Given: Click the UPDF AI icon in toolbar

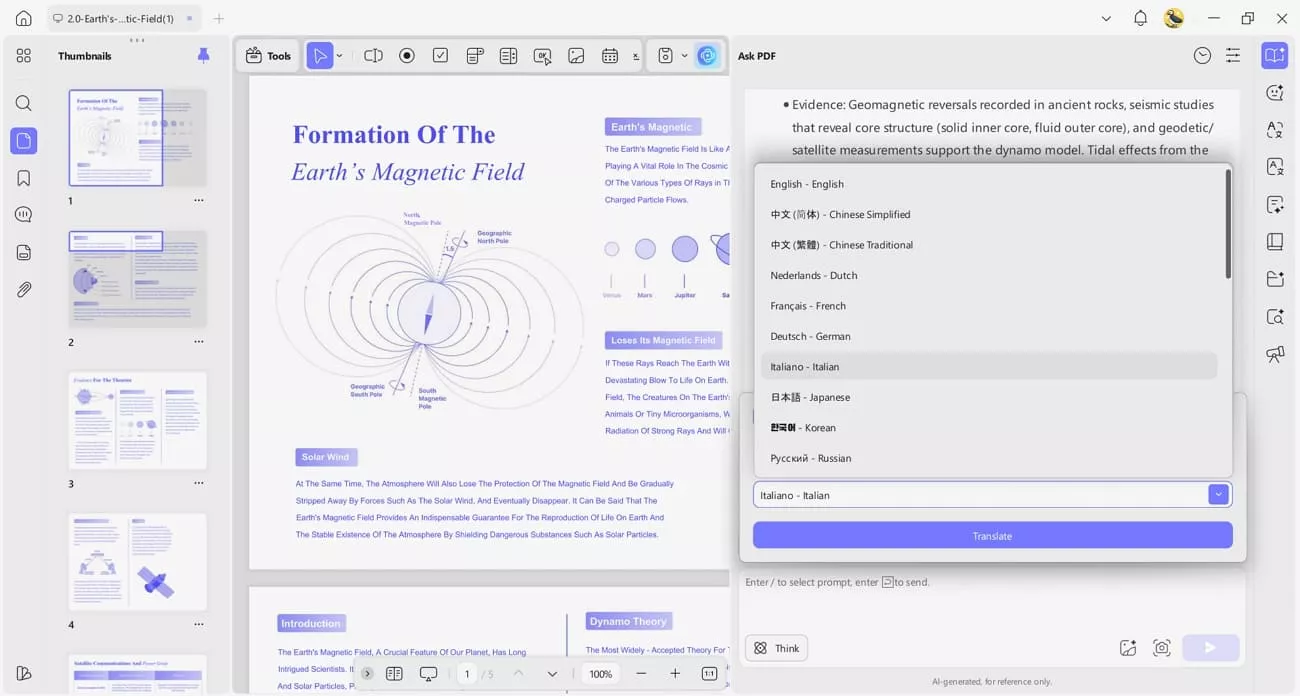Looking at the screenshot, I should click(707, 56).
